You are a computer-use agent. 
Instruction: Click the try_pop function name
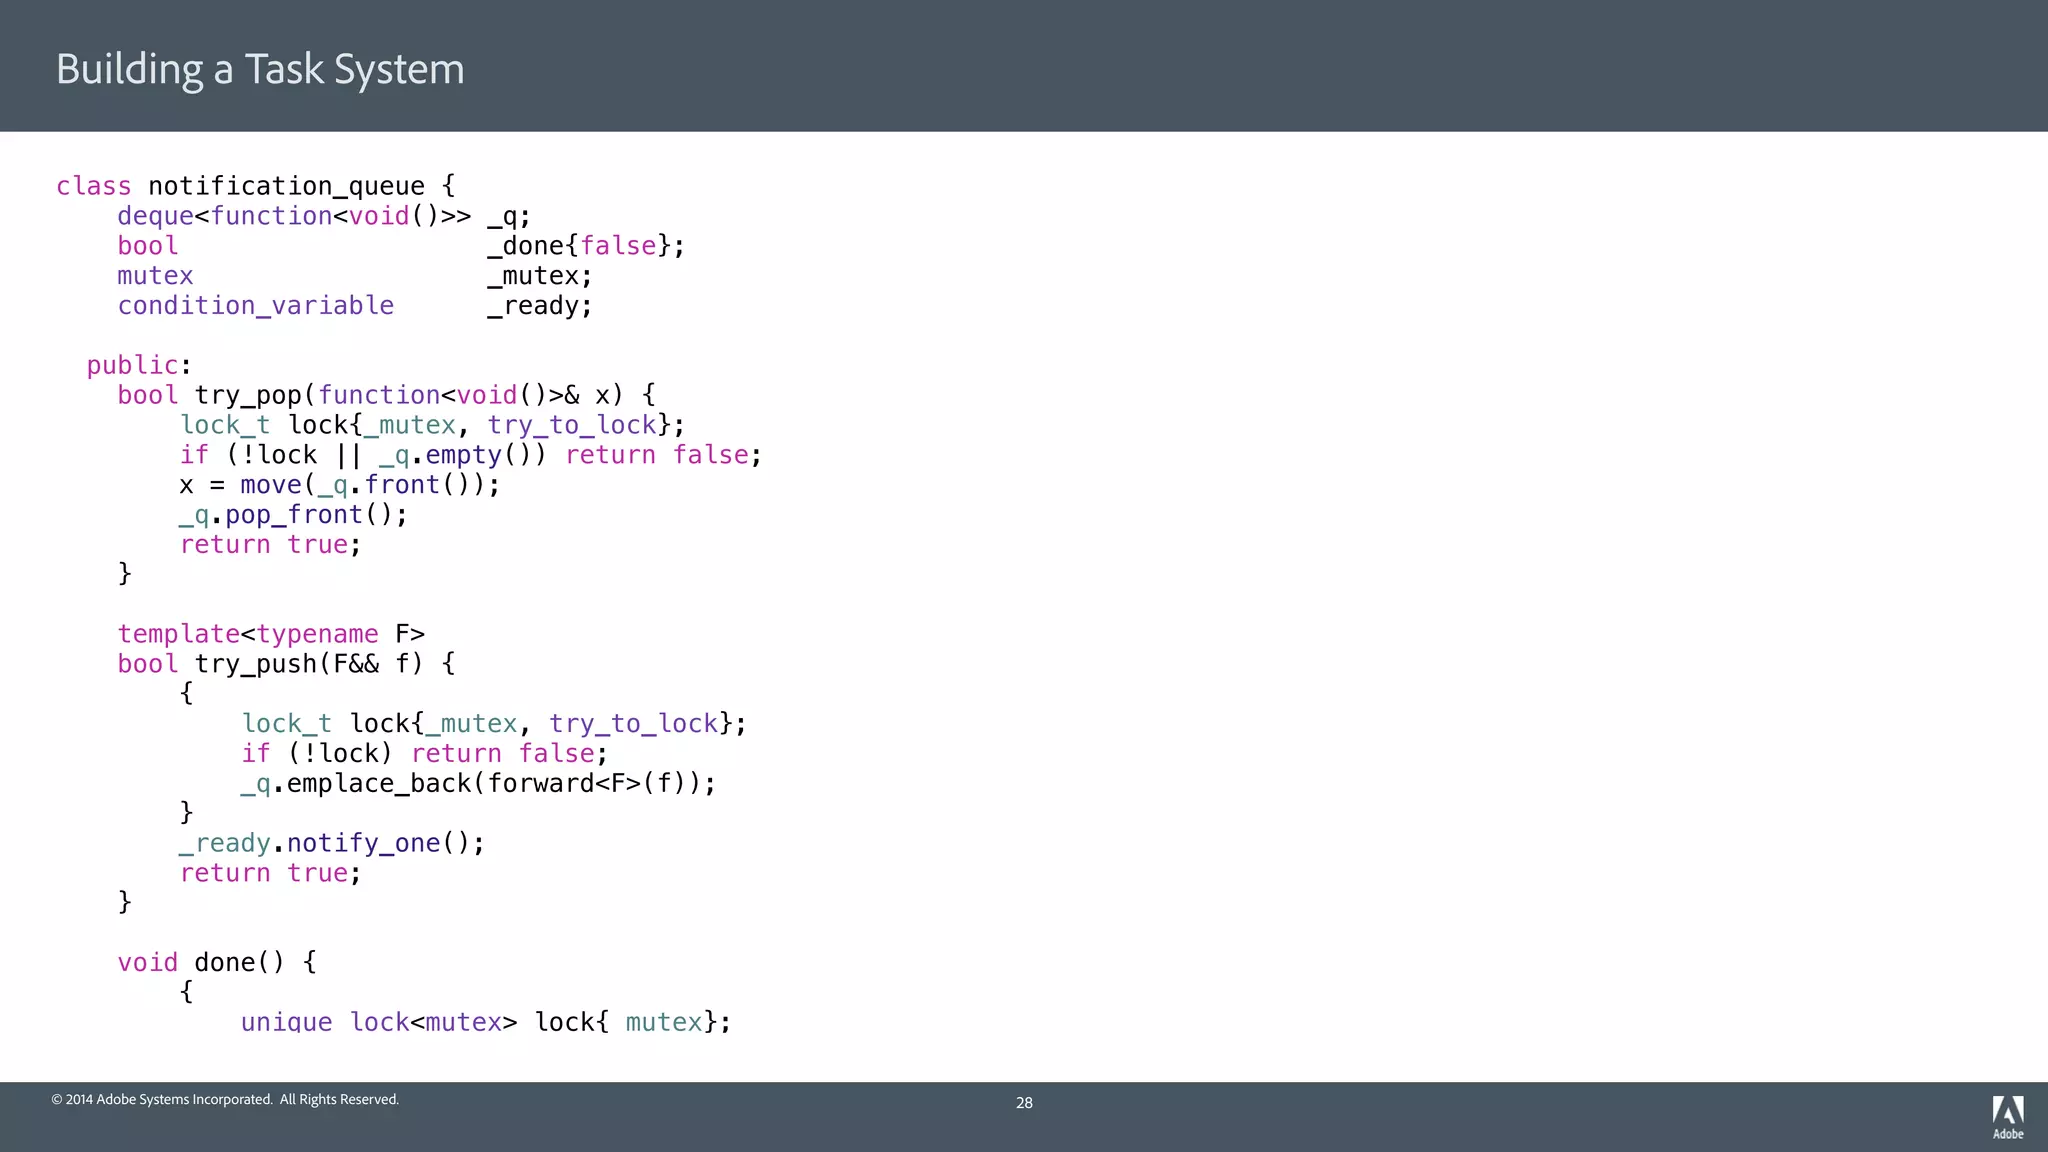[x=248, y=395]
